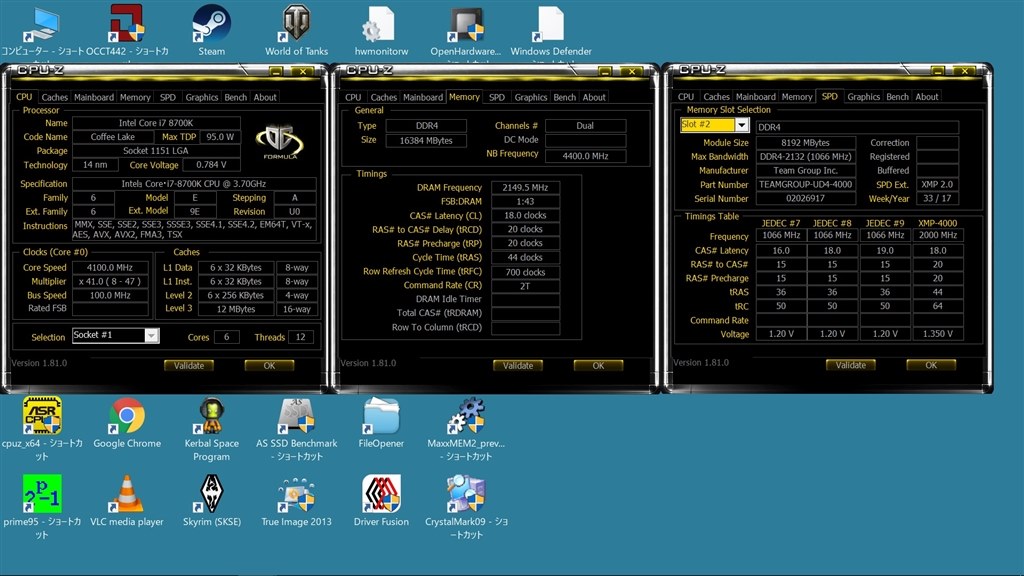Screen dimensions: 1024x576
Task: Open Memory tab in the SPD window
Action: [797, 97]
